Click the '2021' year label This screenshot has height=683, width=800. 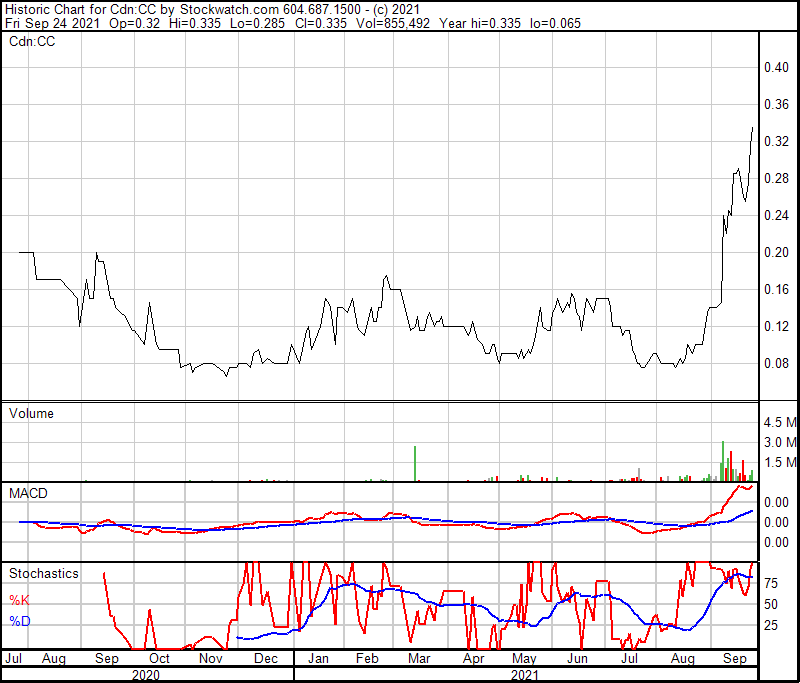click(x=525, y=675)
